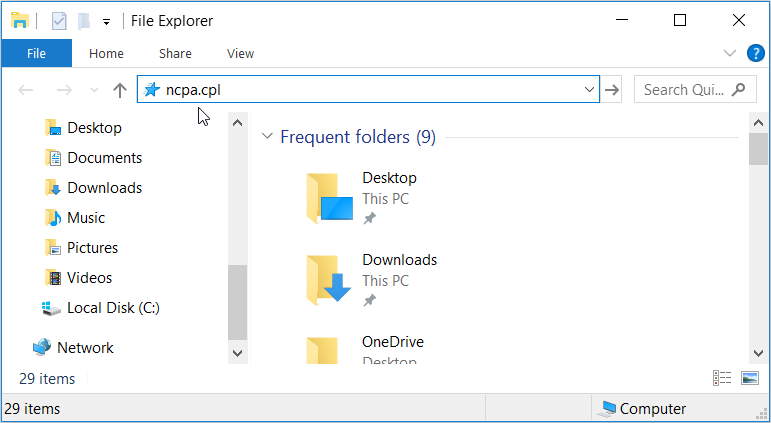
Task: Click the blue Help question mark icon
Action: pos(755,53)
